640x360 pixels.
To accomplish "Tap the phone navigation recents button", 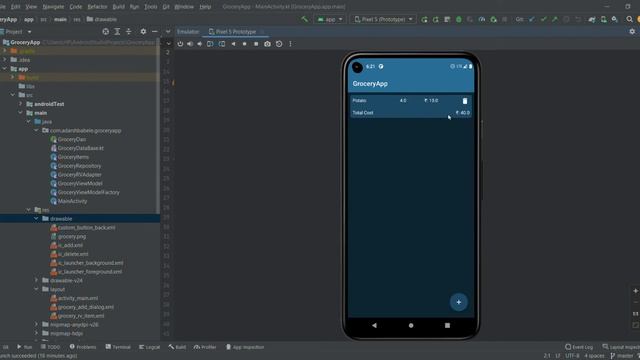I will [447, 325].
